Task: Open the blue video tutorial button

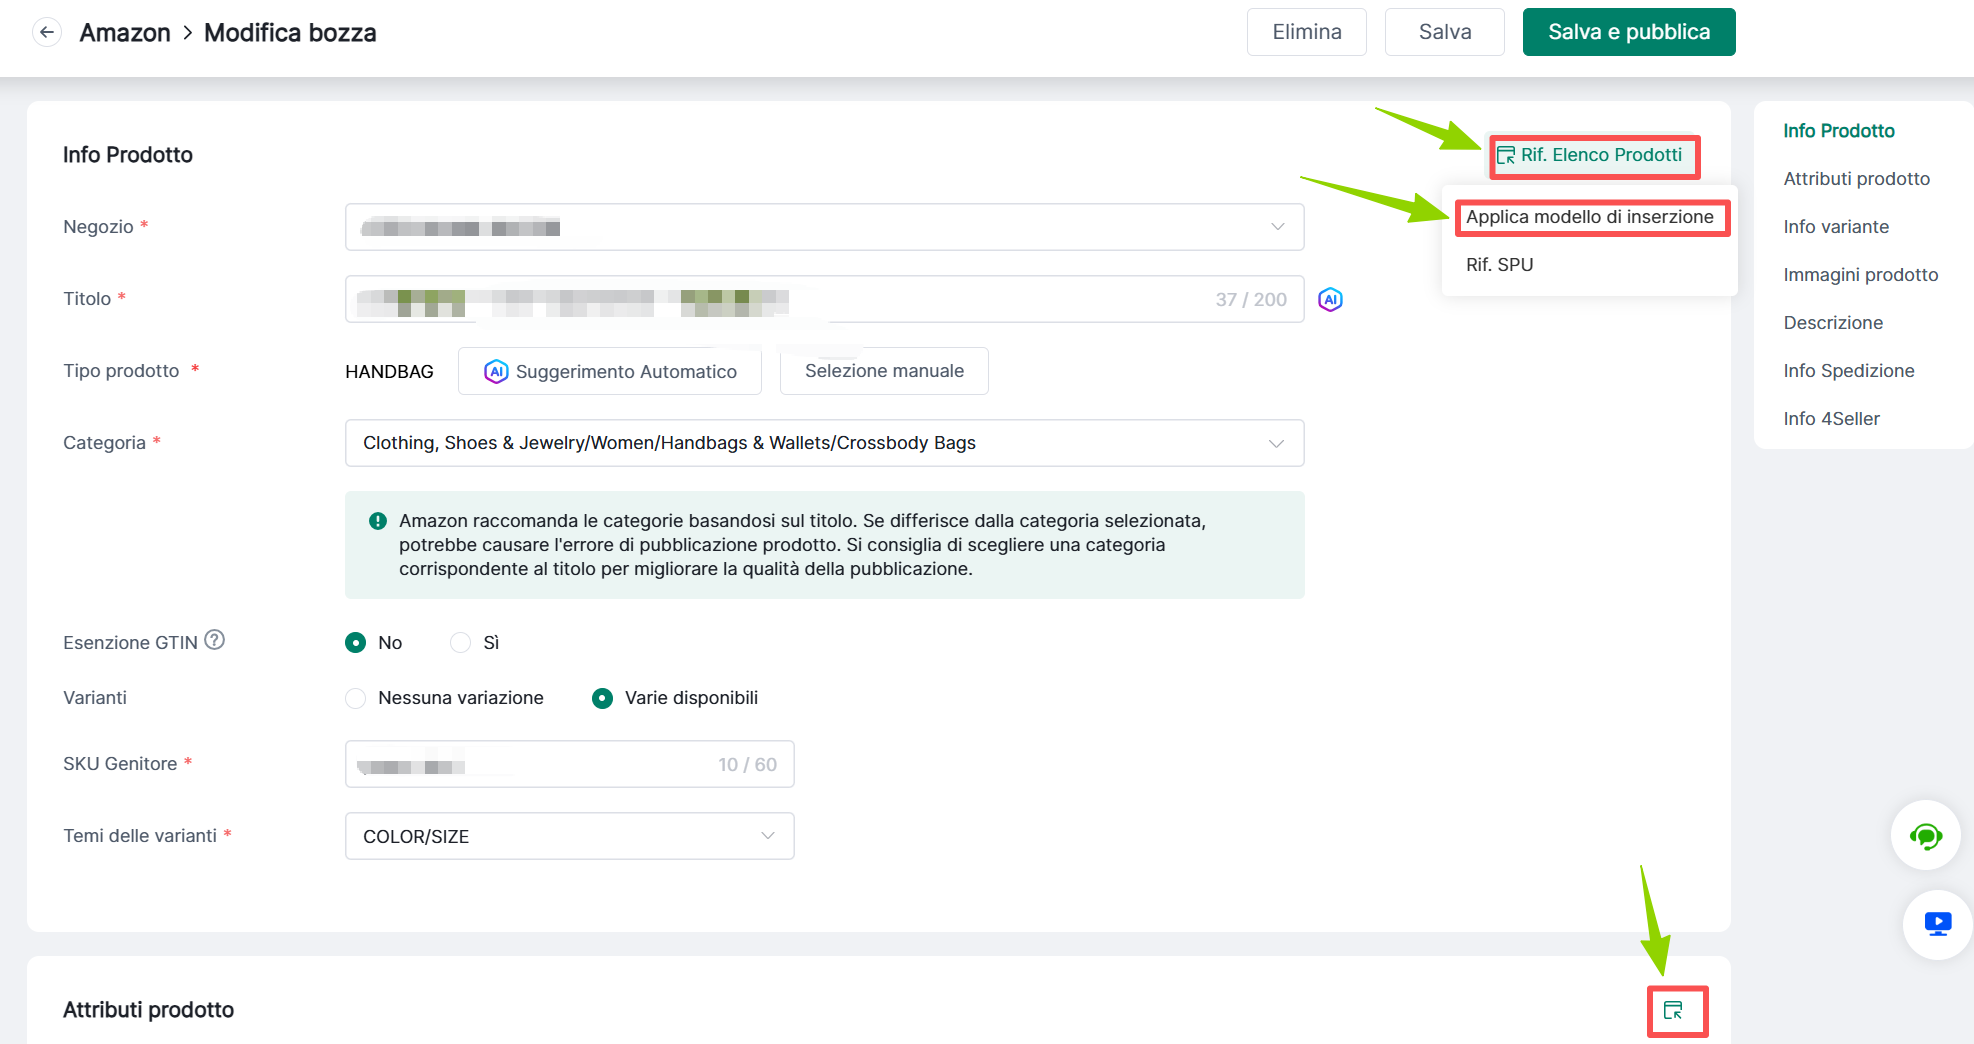Action: coord(1937,924)
